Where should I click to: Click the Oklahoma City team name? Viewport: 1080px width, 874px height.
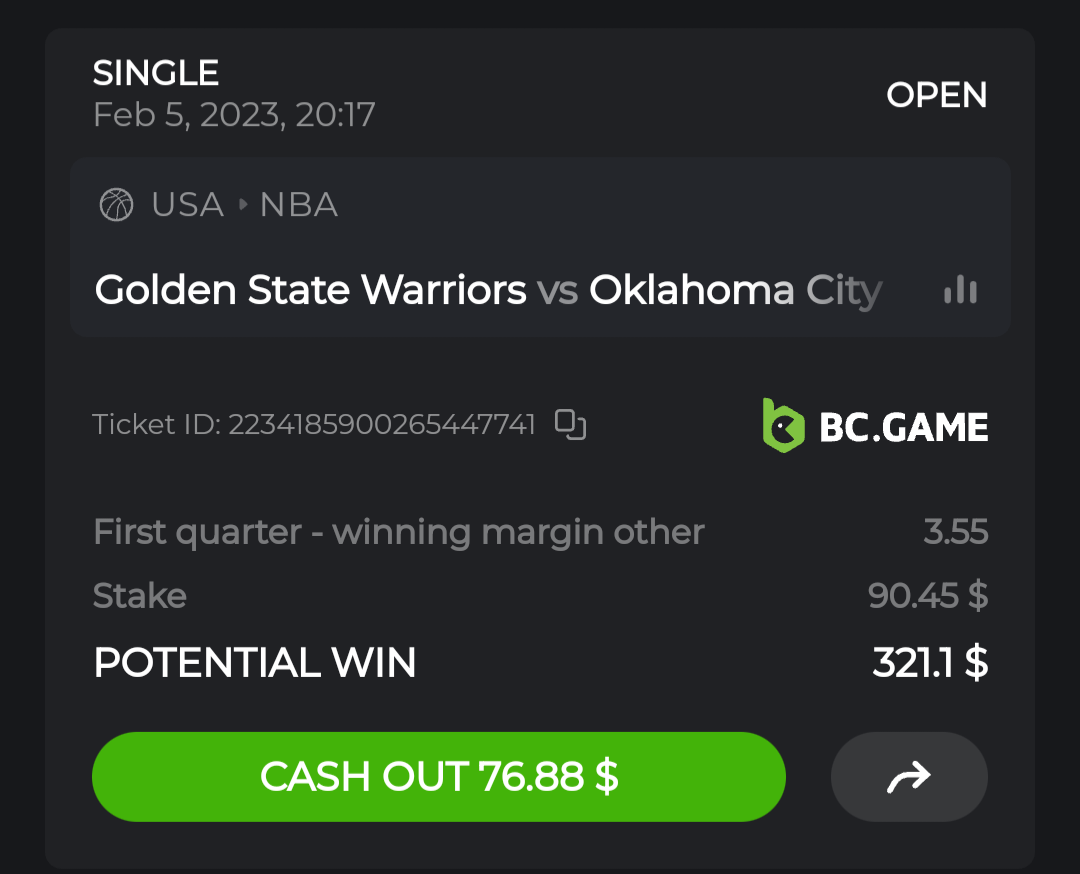(x=735, y=290)
